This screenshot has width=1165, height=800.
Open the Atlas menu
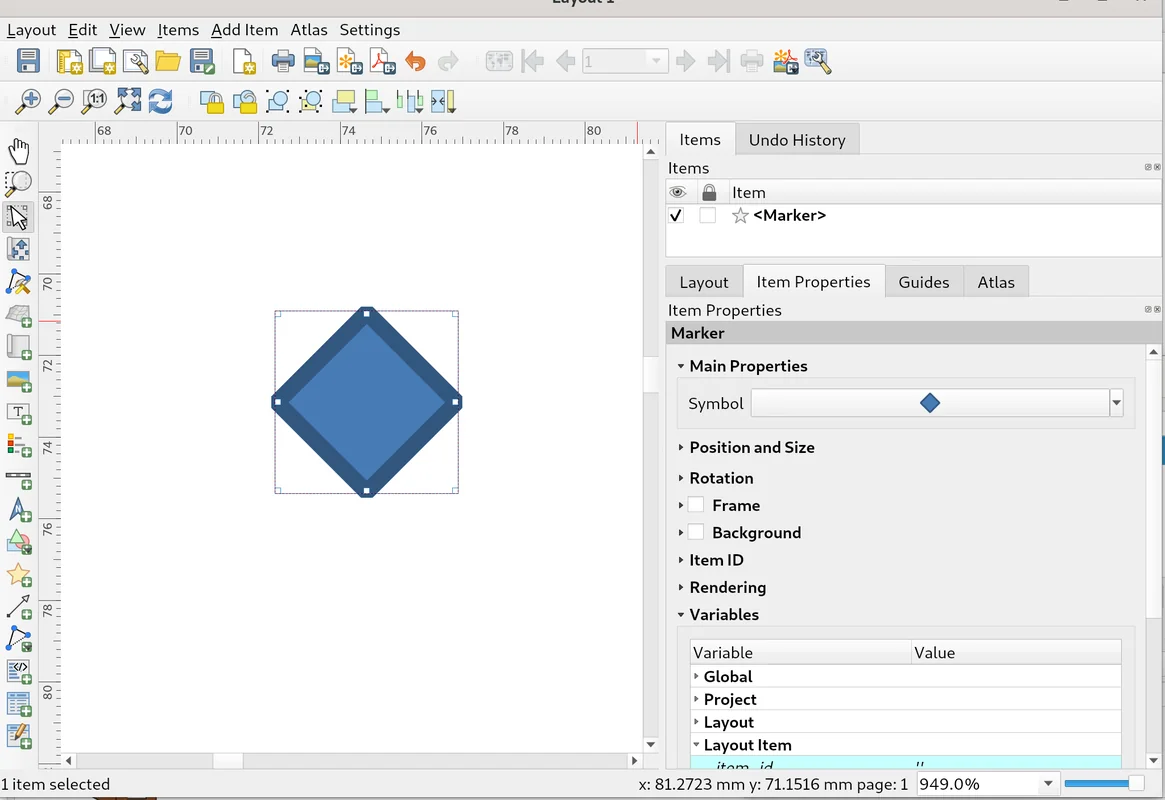309,30
